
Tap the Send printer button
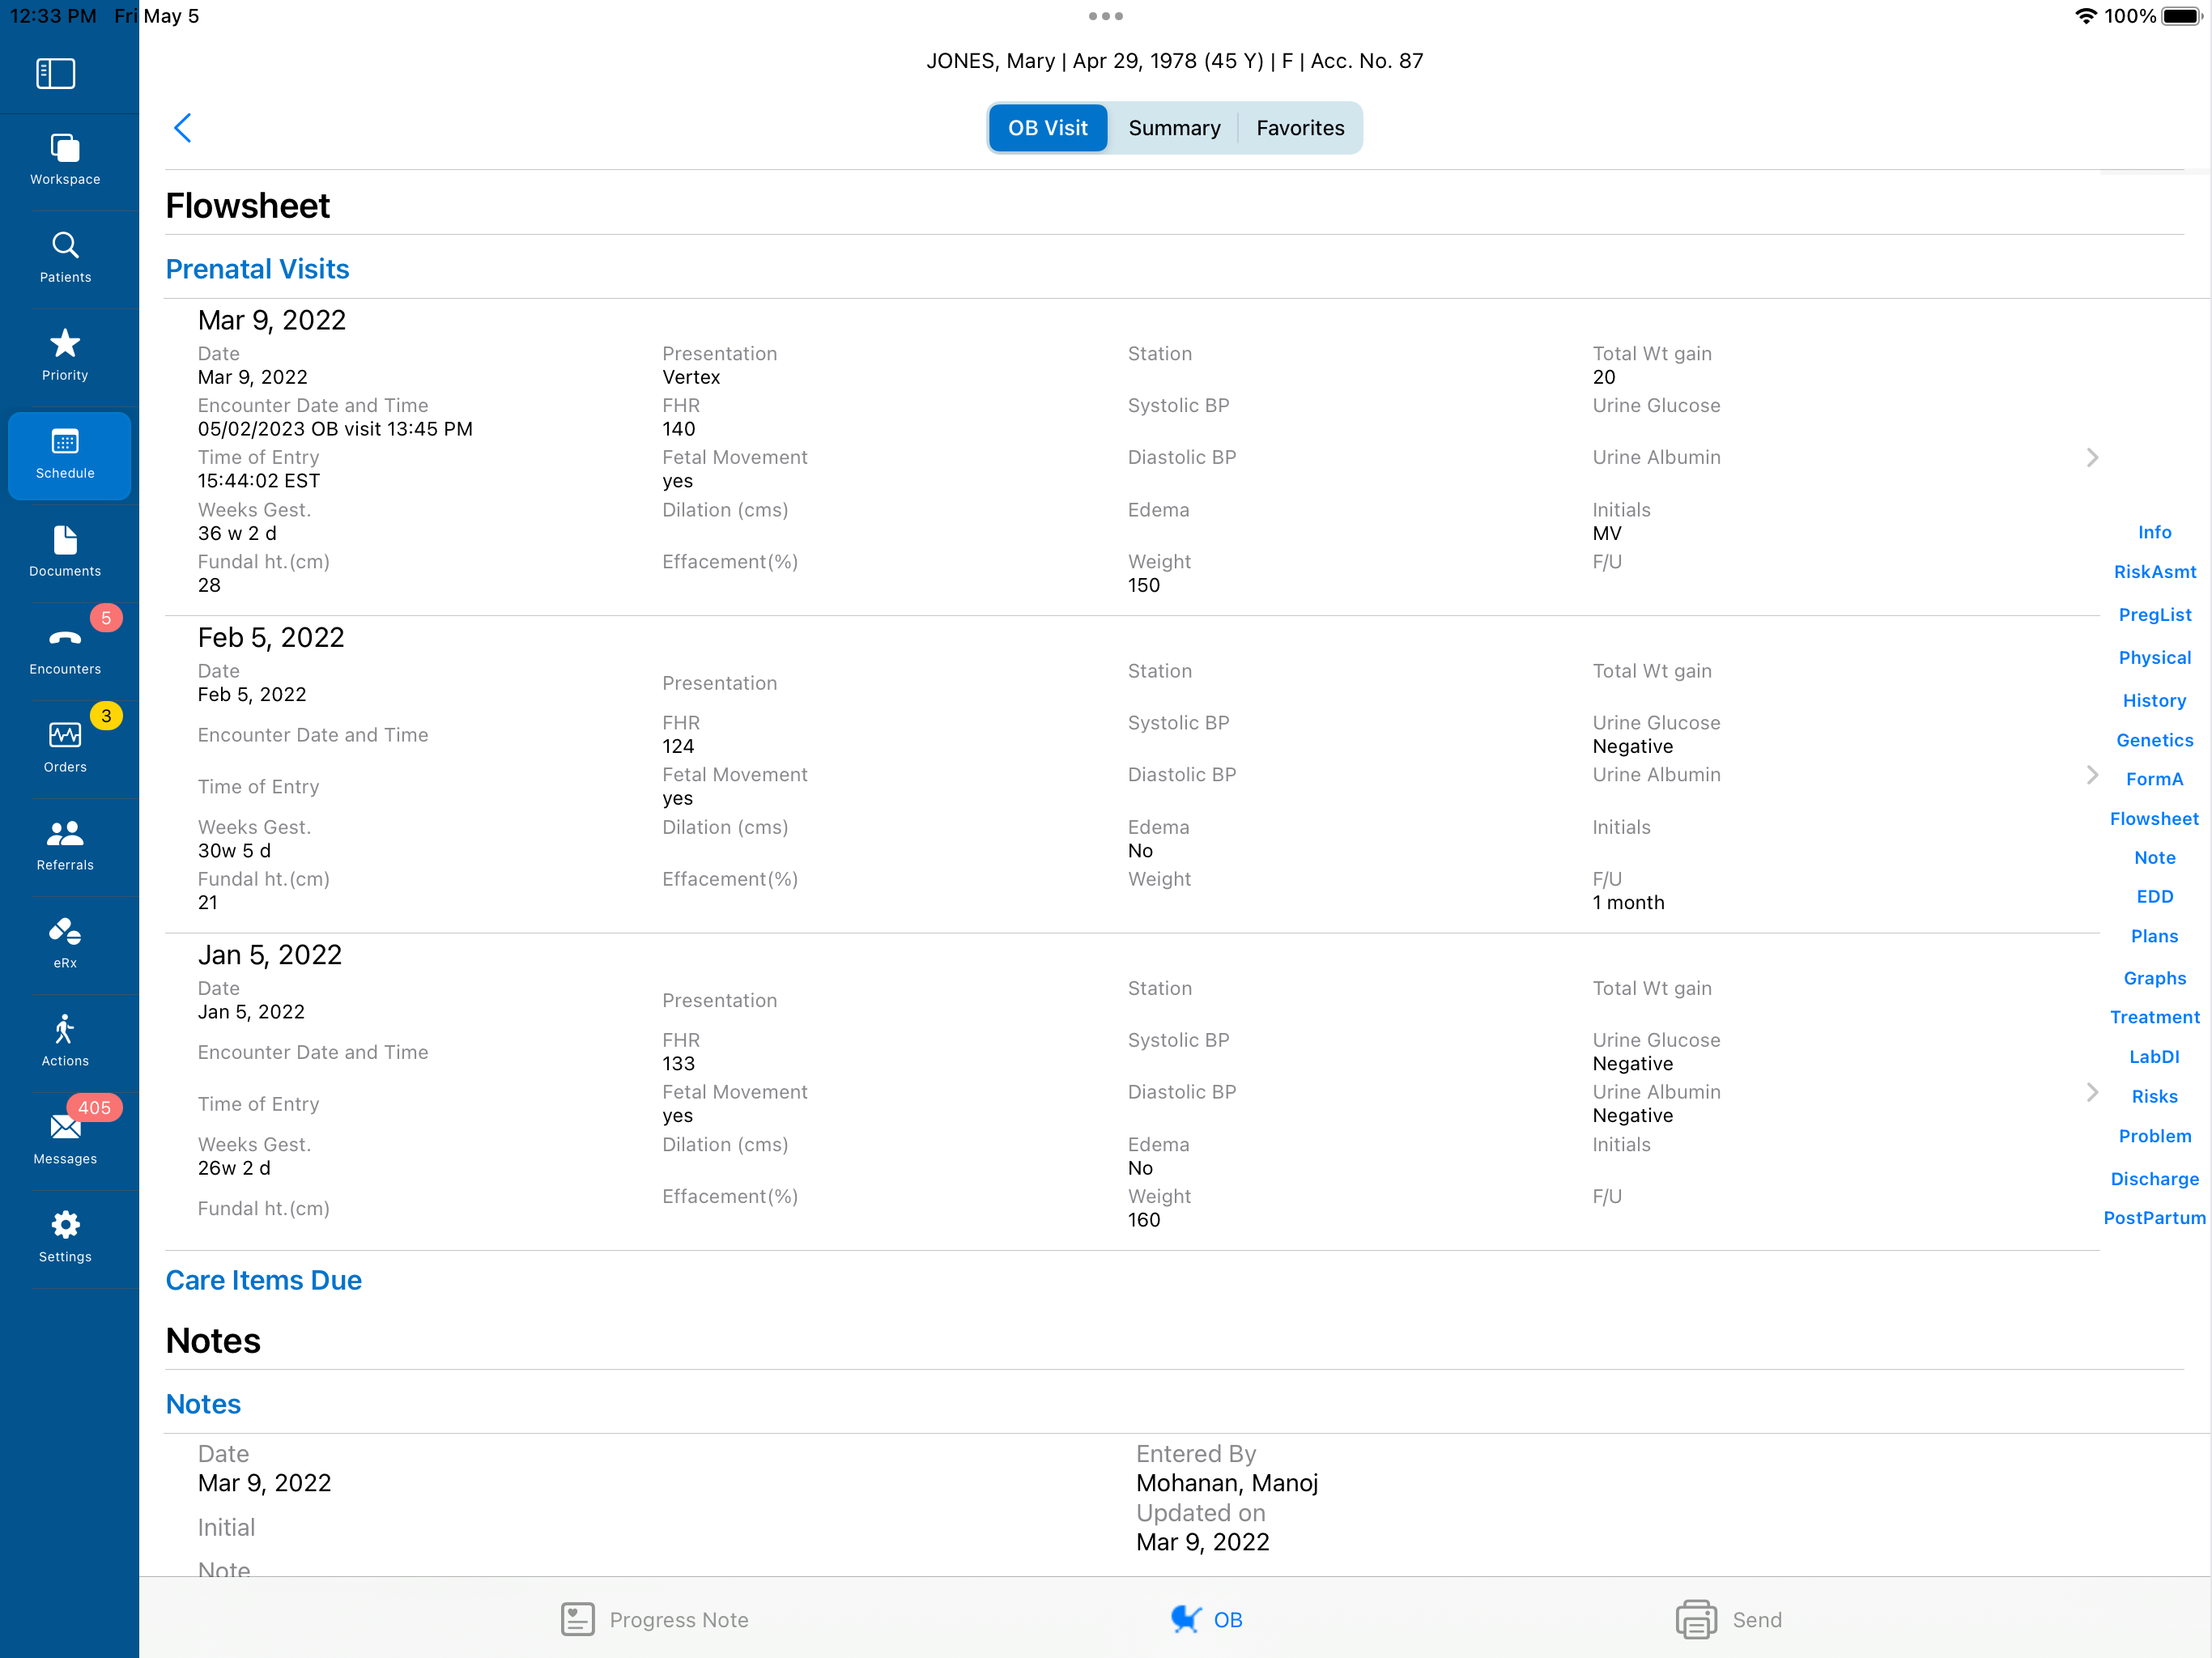point(1729,1619)
